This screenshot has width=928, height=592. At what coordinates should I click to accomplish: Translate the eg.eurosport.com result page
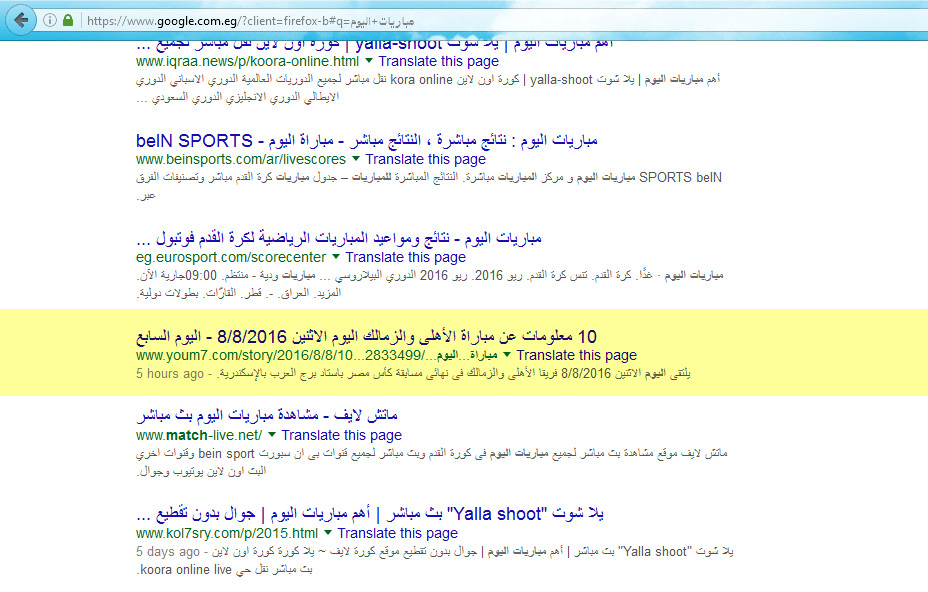(x=405, y=258)
